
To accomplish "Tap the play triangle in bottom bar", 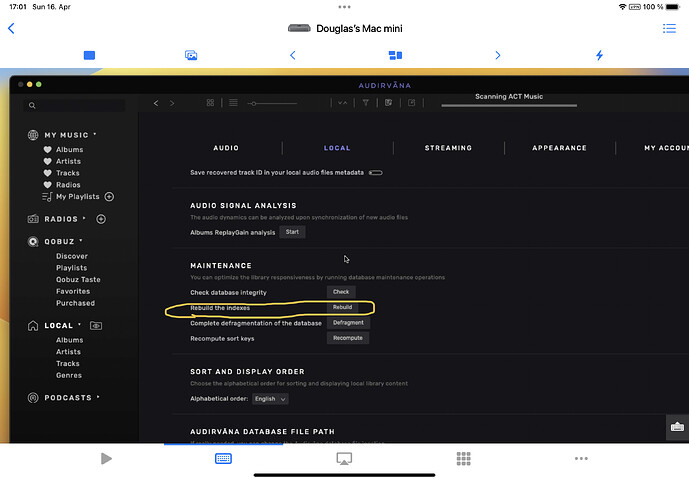I will pos(106,459).
